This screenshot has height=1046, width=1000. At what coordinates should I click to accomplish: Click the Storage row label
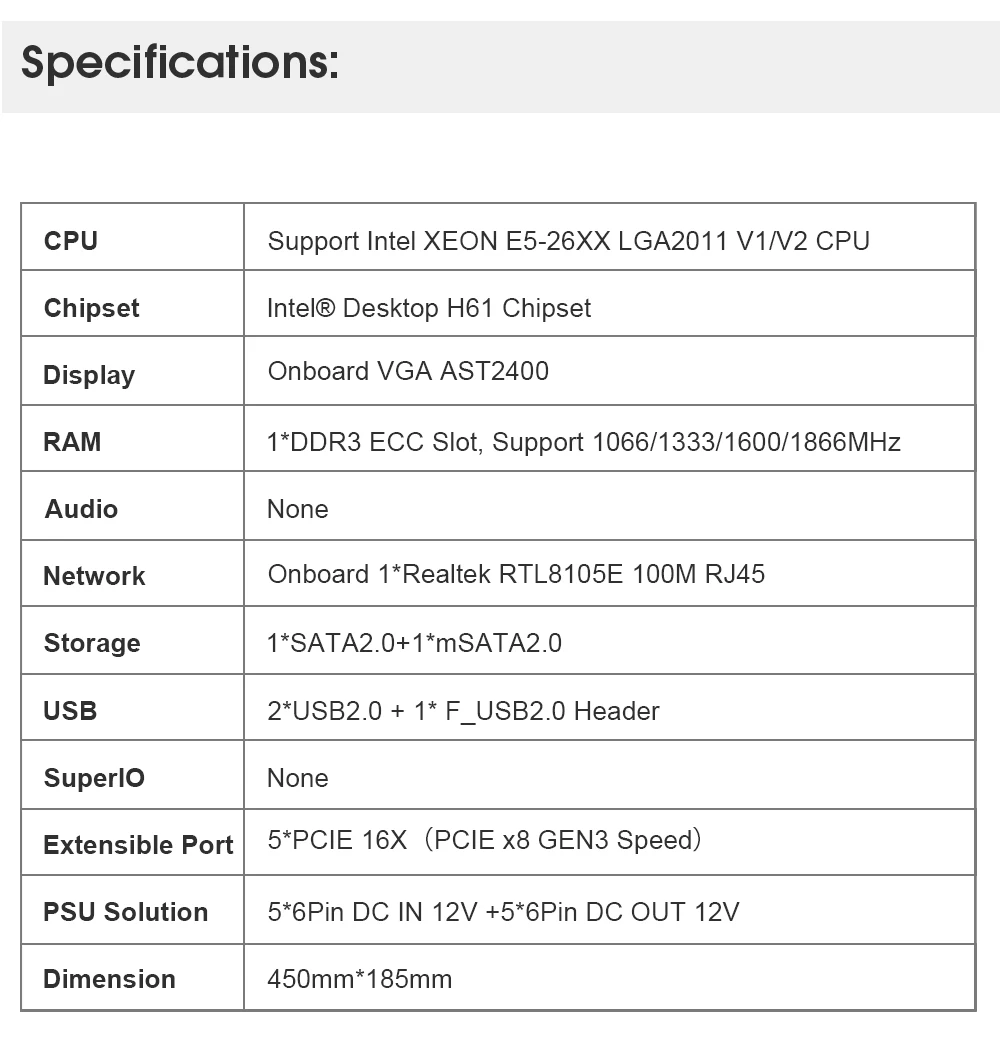pos(92,643)
